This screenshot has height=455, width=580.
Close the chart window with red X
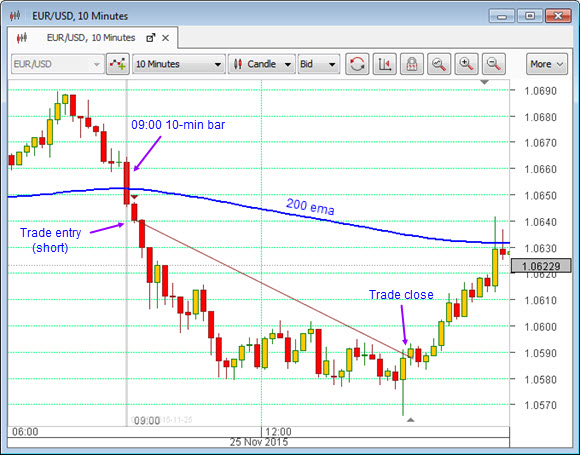click(558, 16)
